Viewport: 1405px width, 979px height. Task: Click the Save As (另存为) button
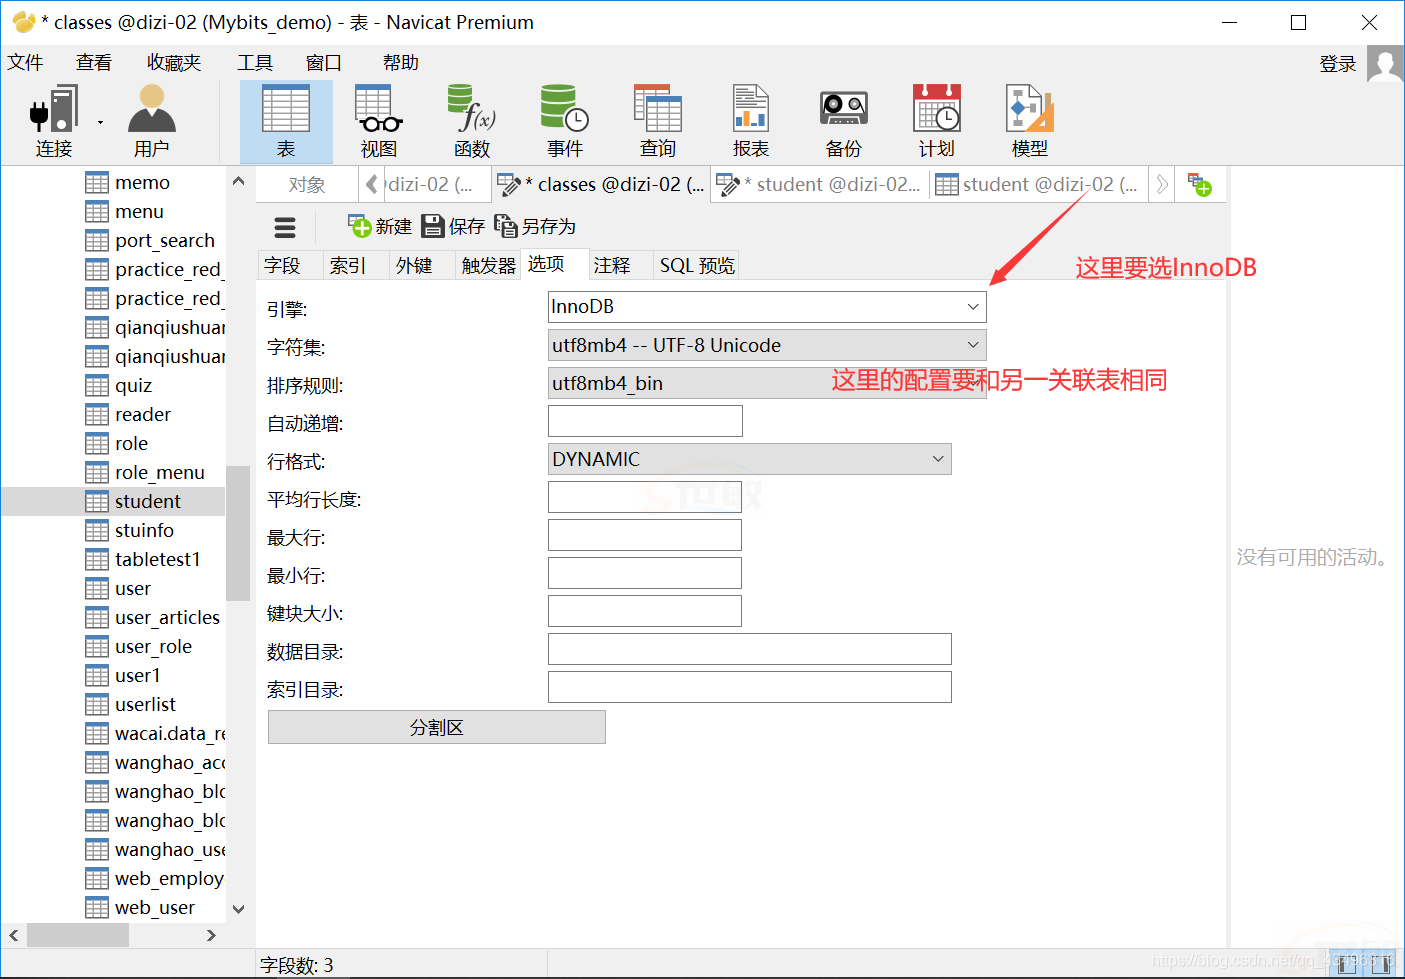pos(535,226)
